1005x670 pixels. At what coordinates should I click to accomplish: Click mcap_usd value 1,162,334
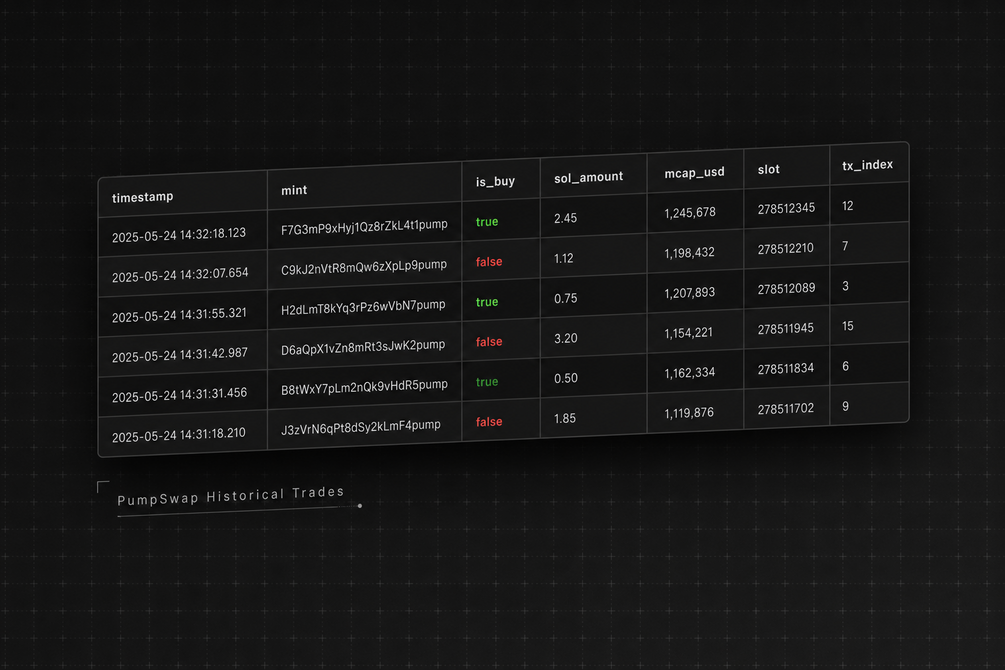coord(690,373)
